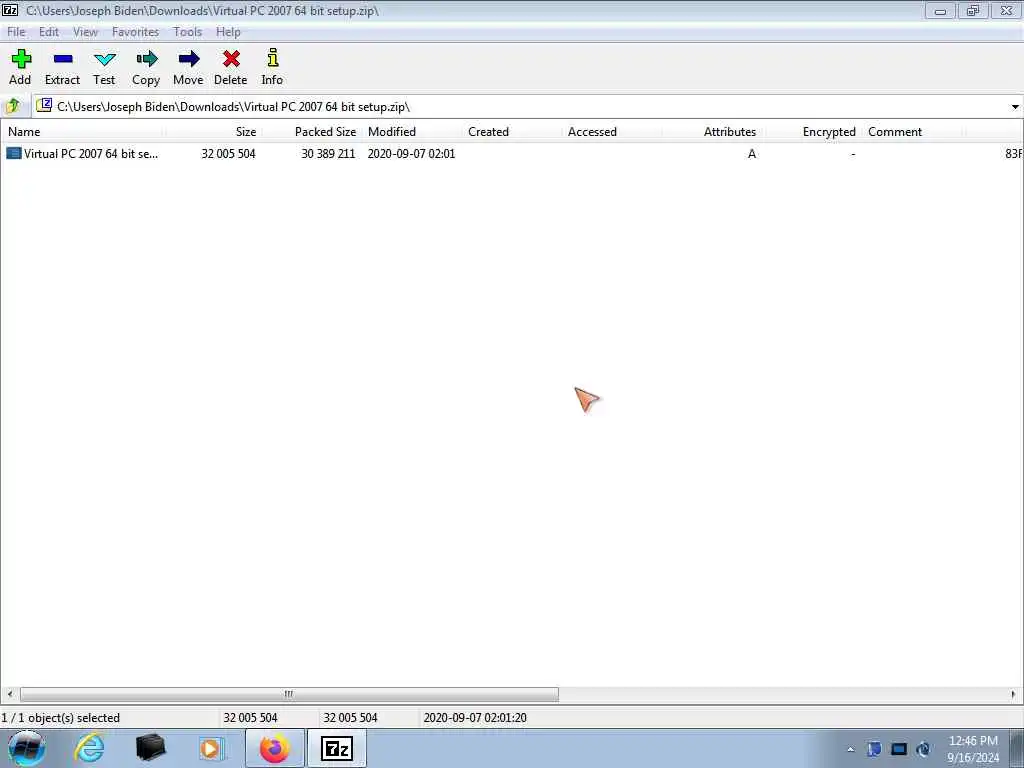Click modified date 2020-09-07 02:01 in row
Screen dimensions: 1024x768
(411, 153)
